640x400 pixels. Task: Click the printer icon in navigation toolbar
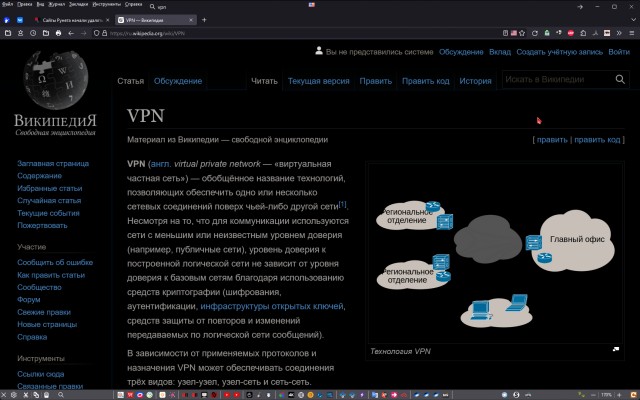58,33
